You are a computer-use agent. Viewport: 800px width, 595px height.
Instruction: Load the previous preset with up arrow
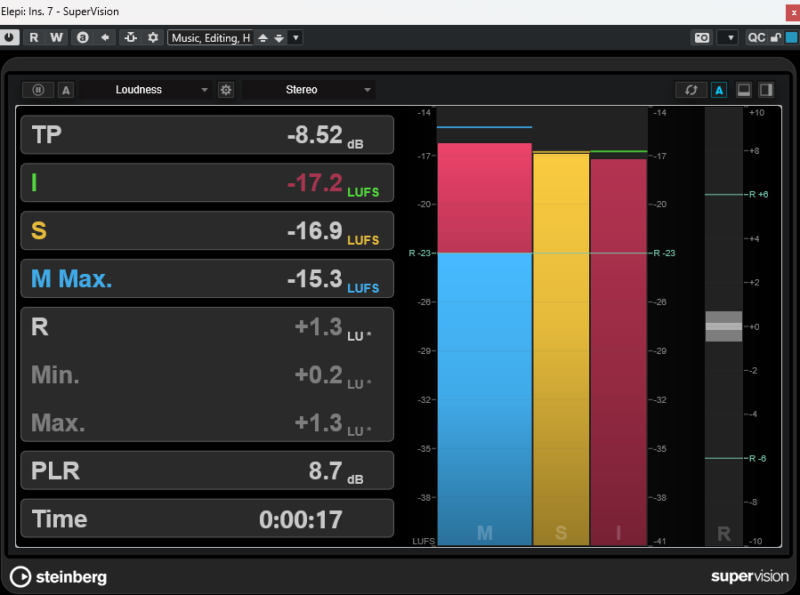(263, 38)
